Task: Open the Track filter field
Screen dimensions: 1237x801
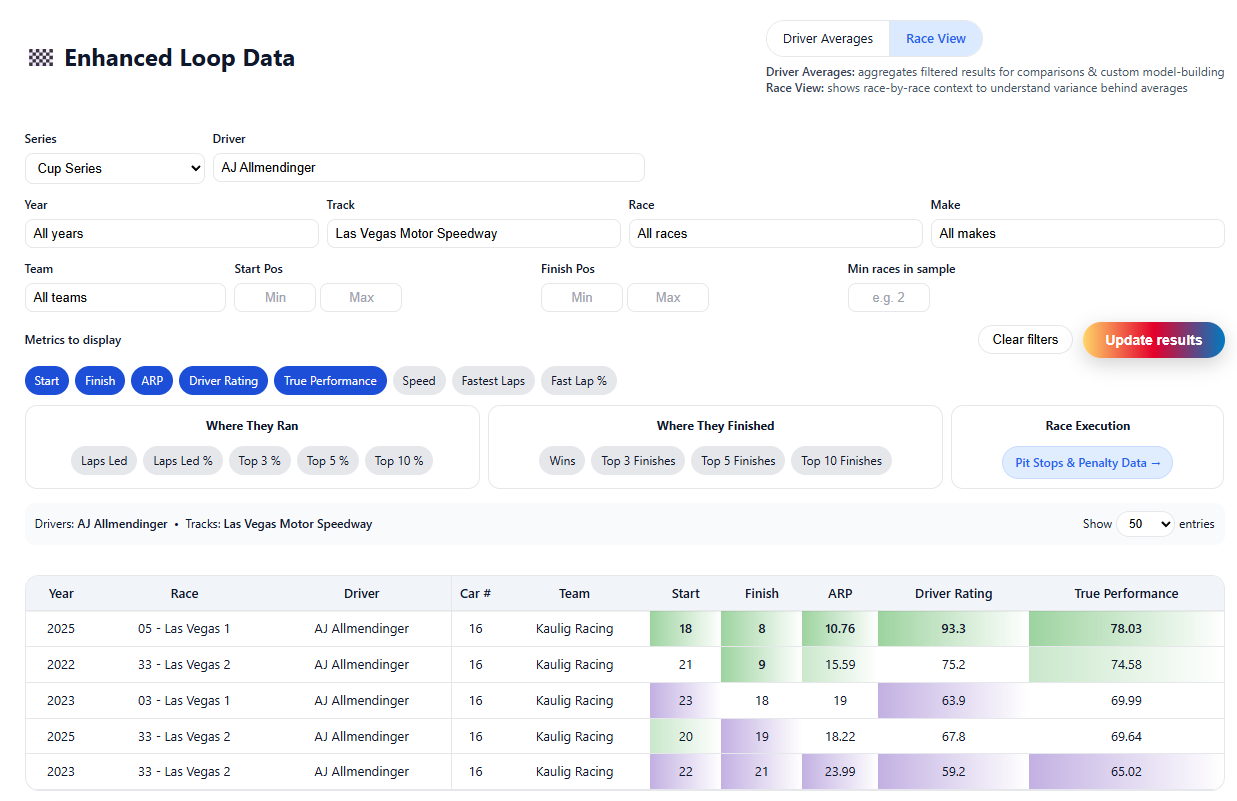Action: [473, 234]
